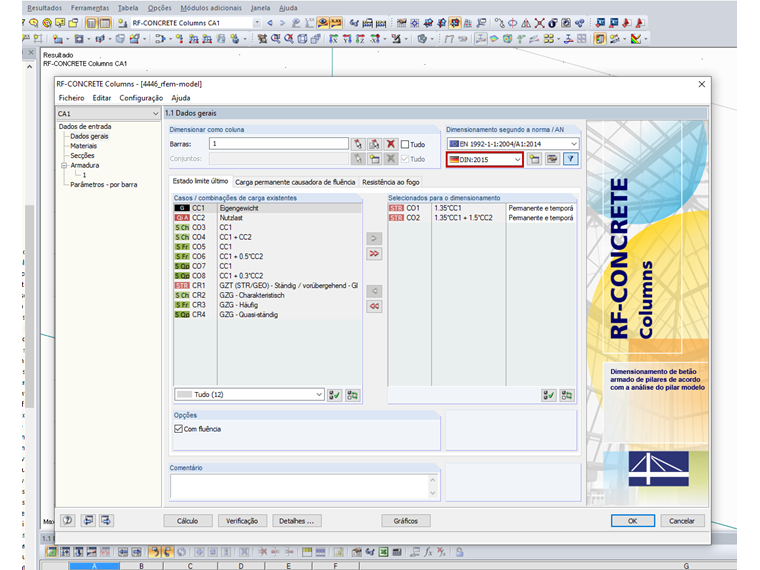Click into Barras input field

click(x=279, y=144)
